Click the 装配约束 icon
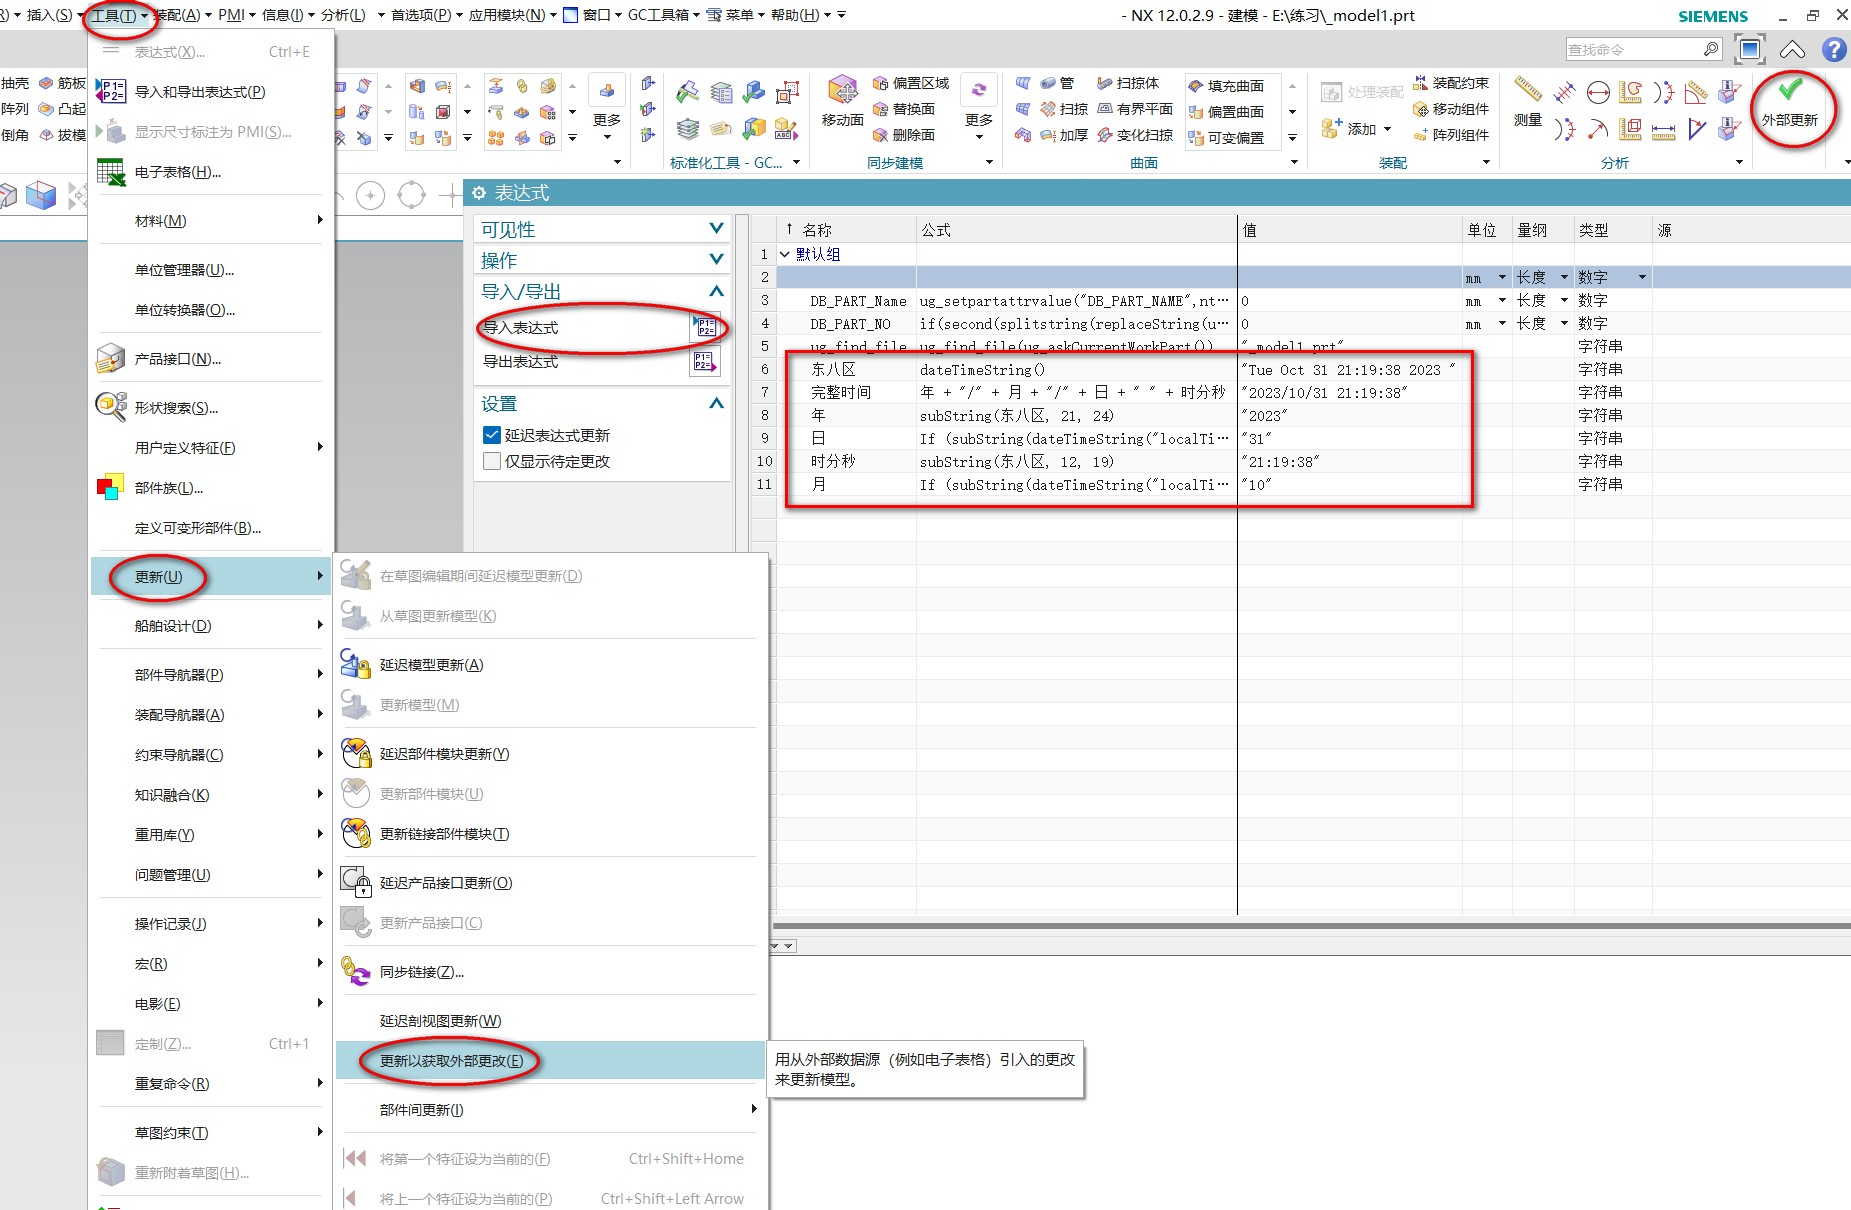 point(1420,83)
